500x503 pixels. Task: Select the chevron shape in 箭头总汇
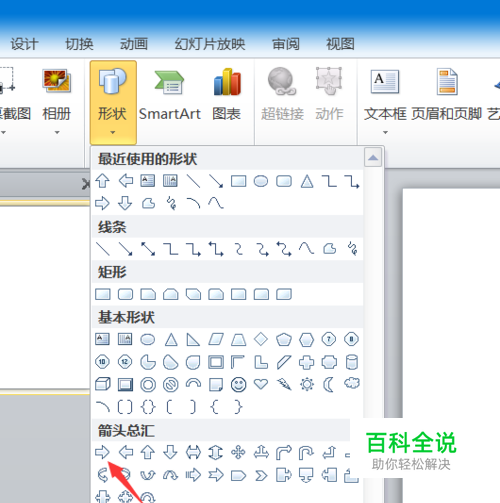(261, 475)
